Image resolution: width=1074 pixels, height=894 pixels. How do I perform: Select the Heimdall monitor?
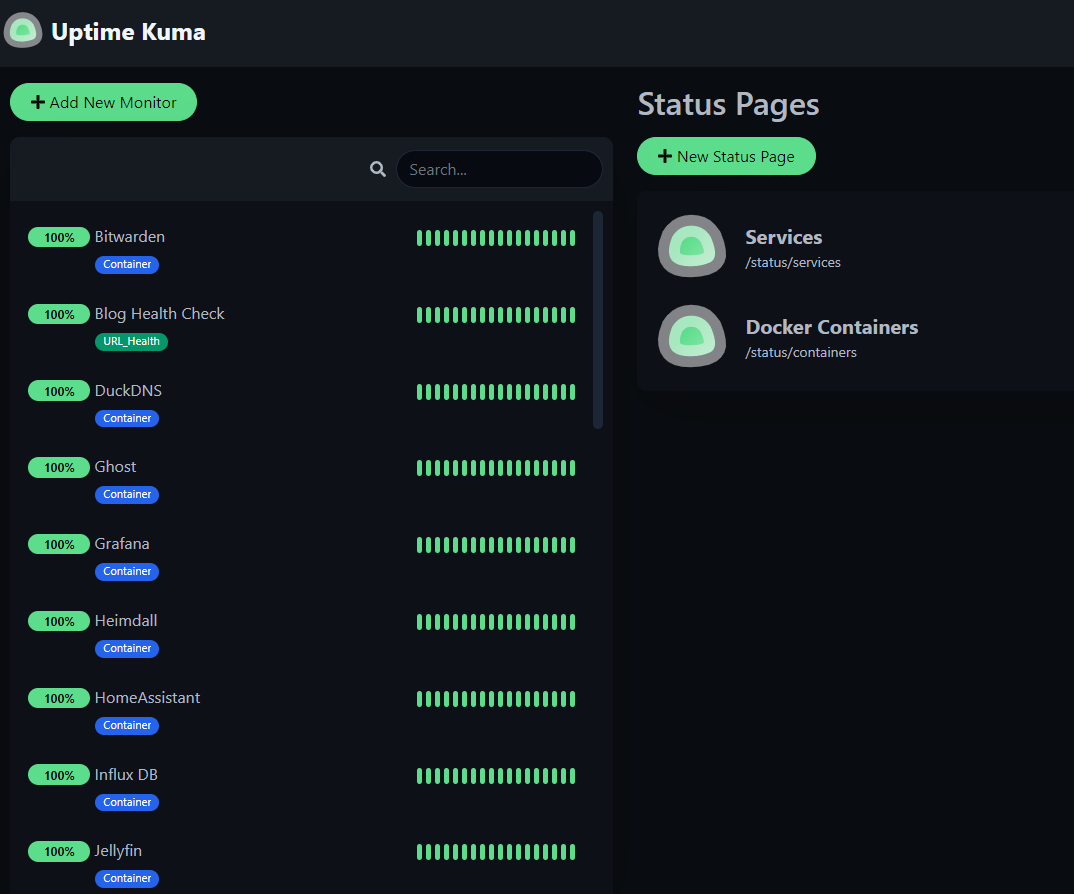(301, 634)
